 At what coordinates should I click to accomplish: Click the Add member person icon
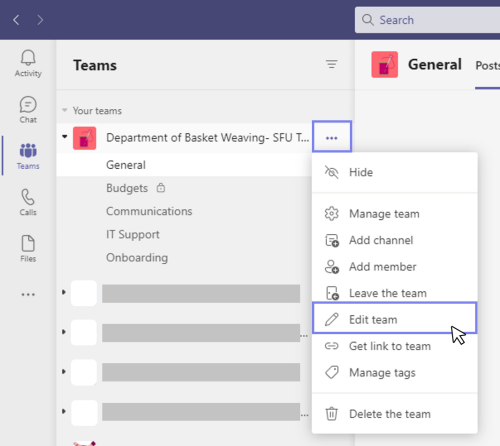(x=332, y=267)
